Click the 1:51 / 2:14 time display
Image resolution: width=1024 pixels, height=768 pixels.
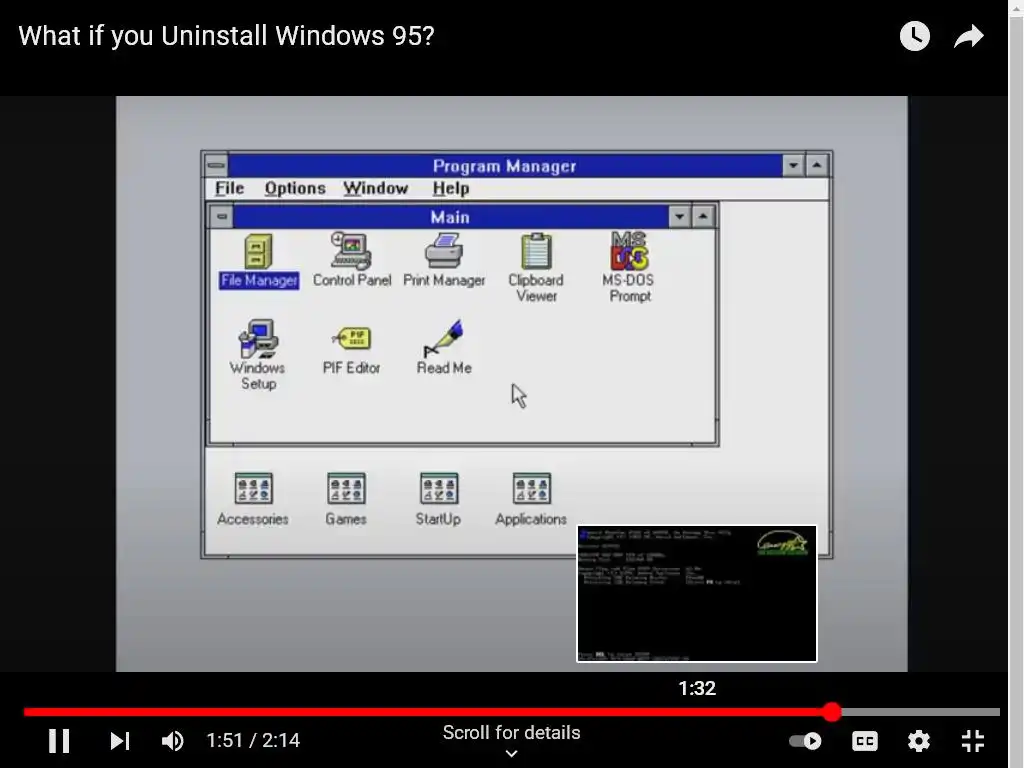coord(253,741)
